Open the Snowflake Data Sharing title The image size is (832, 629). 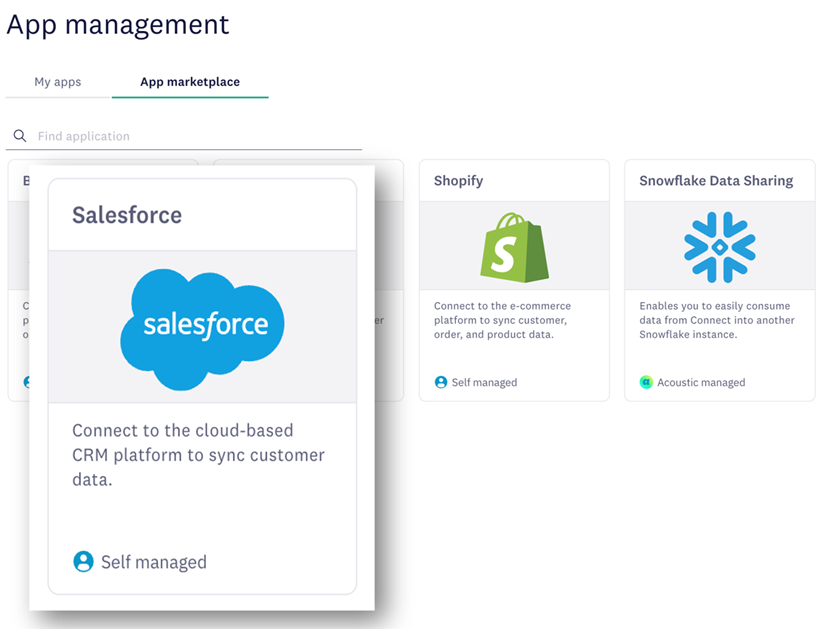[x=716, y=181]
